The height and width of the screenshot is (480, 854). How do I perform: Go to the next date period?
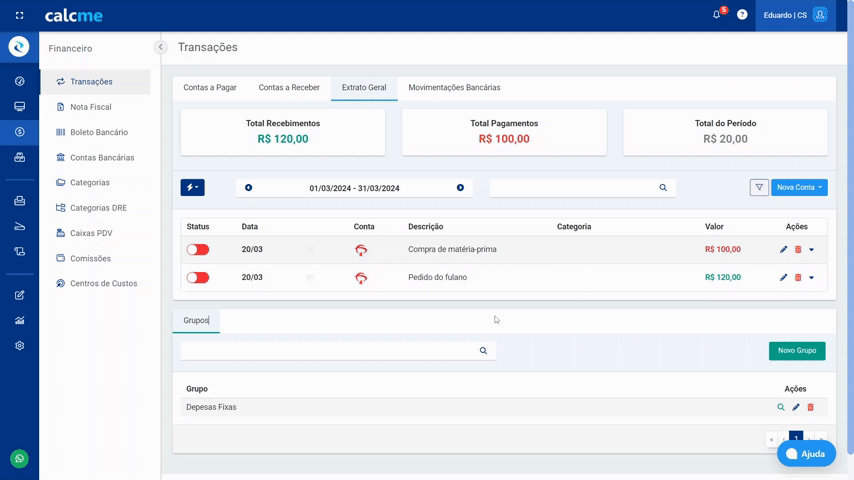point(460,188)
